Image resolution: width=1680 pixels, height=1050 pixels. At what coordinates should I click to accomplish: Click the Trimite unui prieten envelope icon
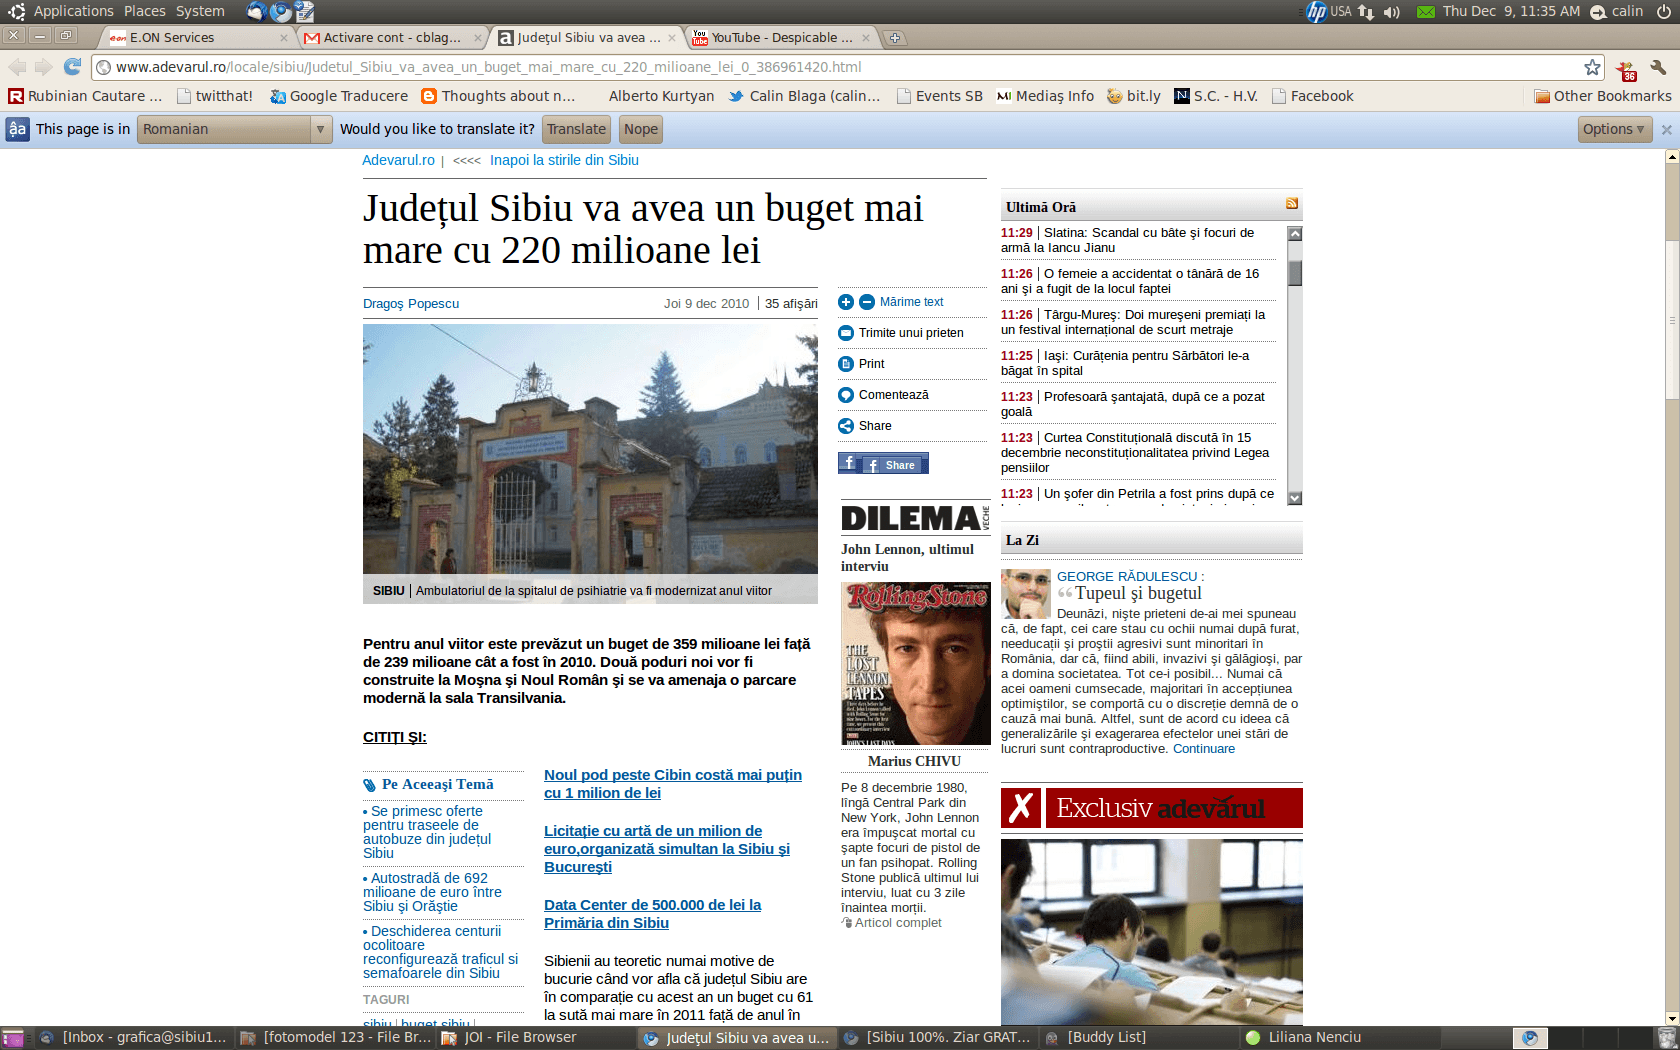tap(846, 332)
